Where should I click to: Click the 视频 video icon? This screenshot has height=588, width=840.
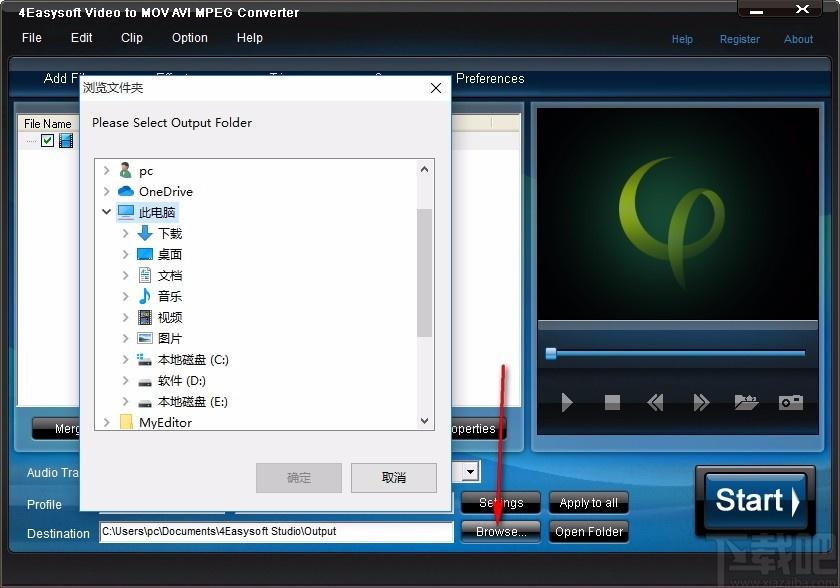point(145,317)
